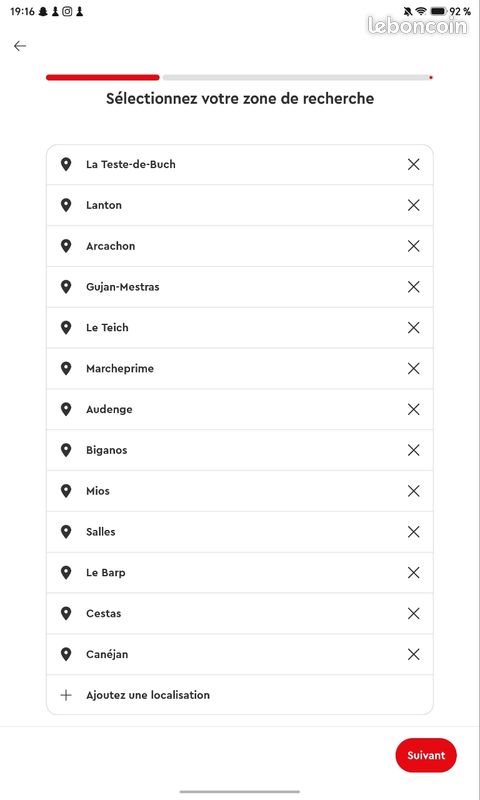
Task: Remove La Teste-de-Buch from the list
Action: point(413,164)
